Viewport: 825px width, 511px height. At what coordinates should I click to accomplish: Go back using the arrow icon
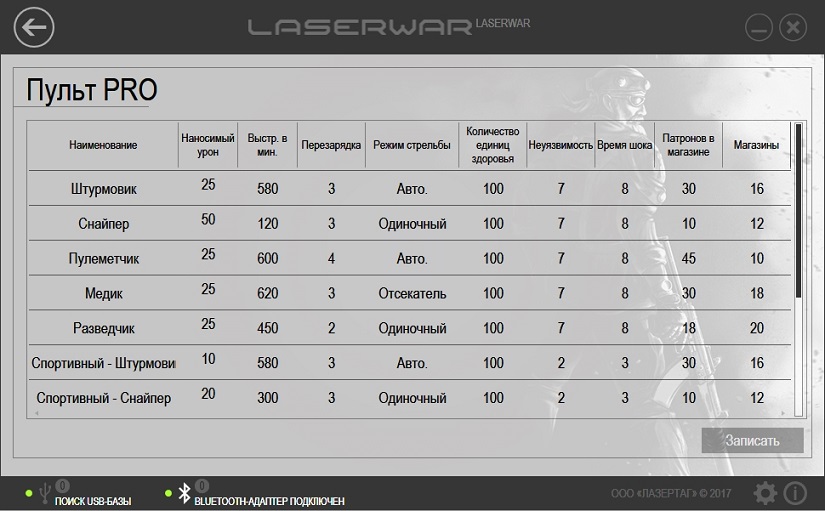[34, 27]
